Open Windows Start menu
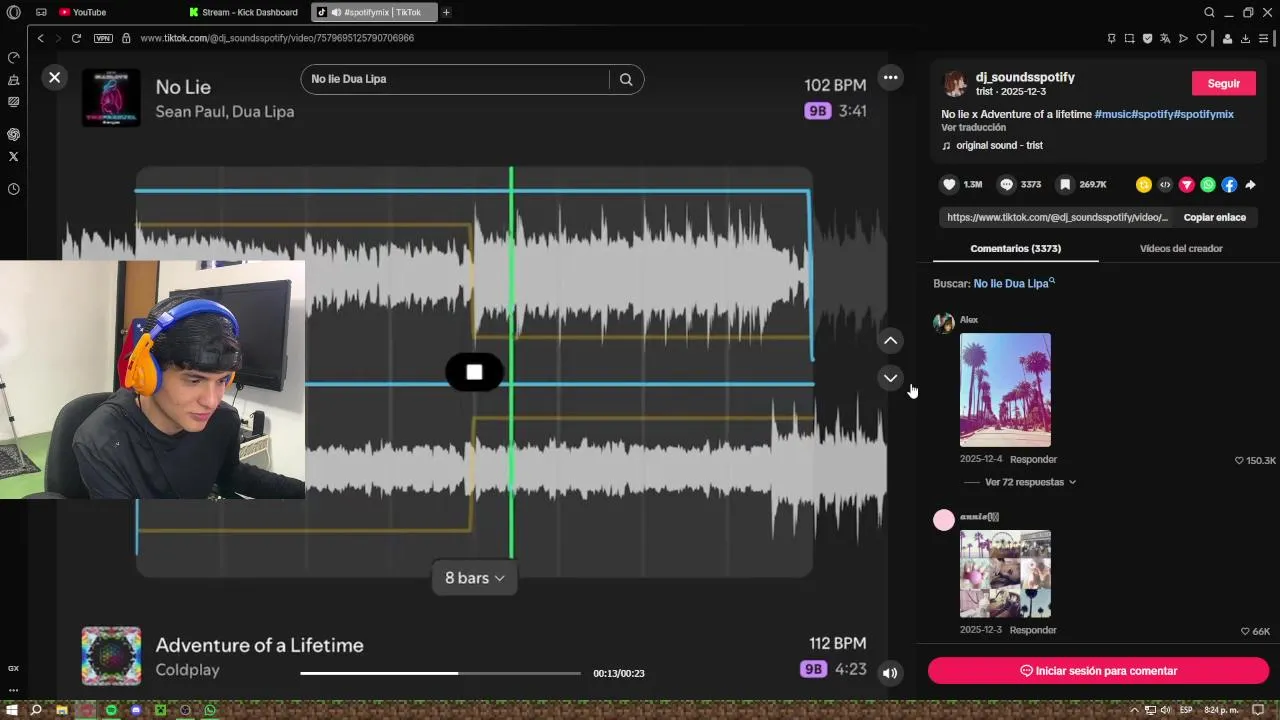Screen dimensions: 1280x720 click(x=11, y=710)
